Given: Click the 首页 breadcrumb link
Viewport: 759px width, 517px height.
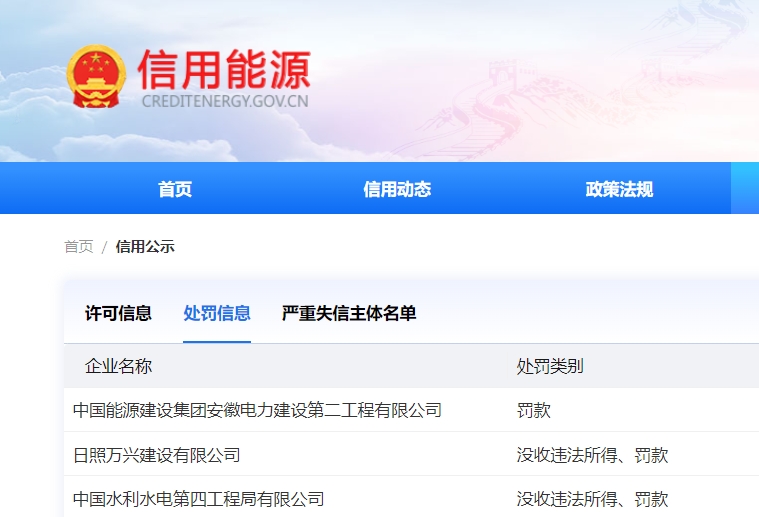Looking at the screenshot, I should click(79, 246).
